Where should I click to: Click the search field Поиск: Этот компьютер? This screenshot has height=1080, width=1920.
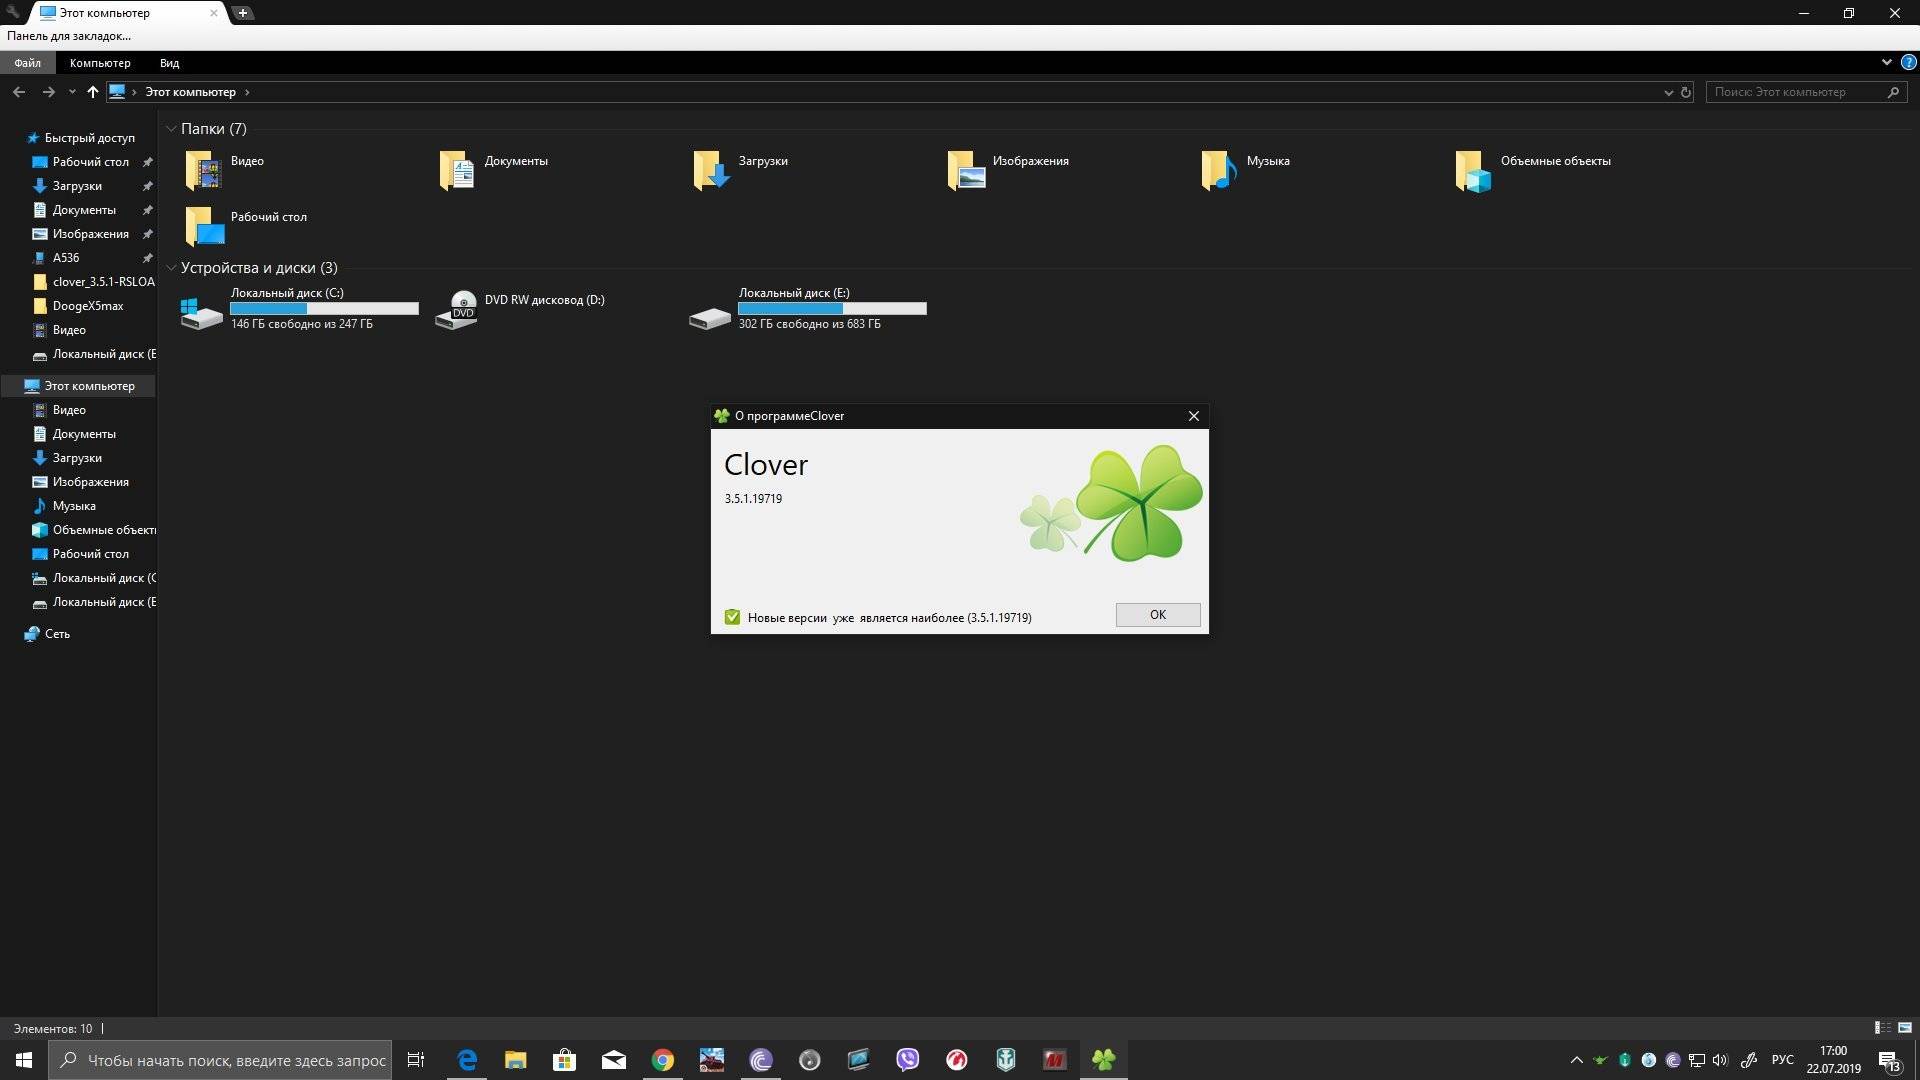[1807, 92]
